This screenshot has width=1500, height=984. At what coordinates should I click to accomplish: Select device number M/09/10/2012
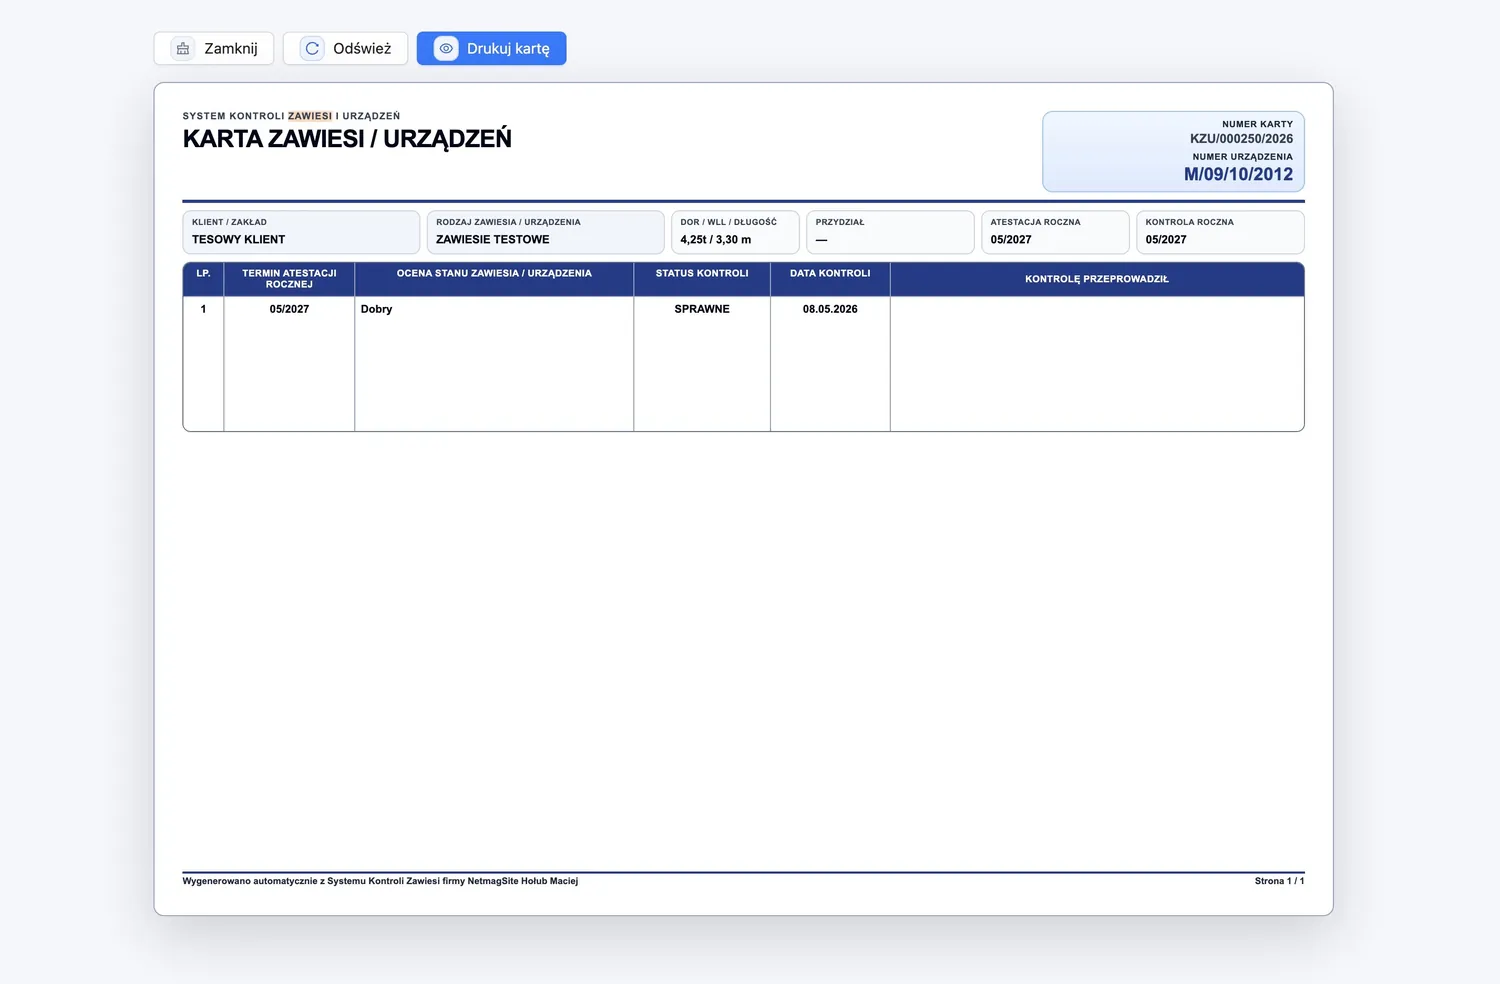(x=1238, y=174)
